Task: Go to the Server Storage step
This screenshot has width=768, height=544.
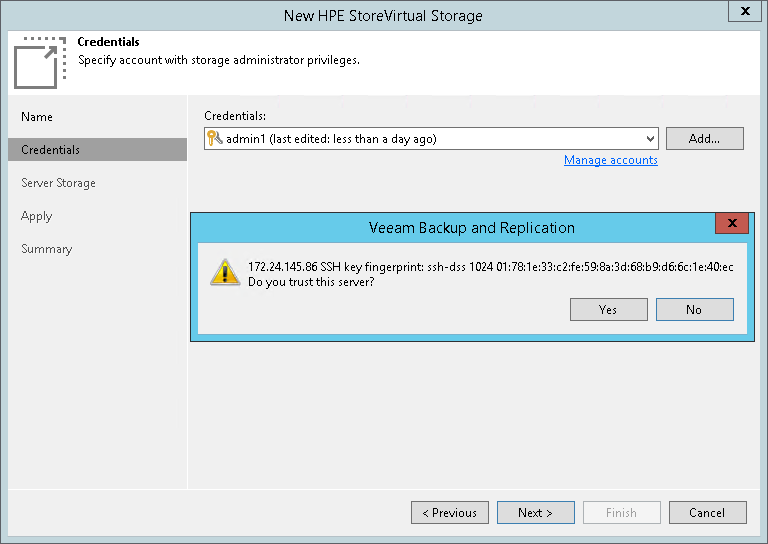Action: click(58, 183)
